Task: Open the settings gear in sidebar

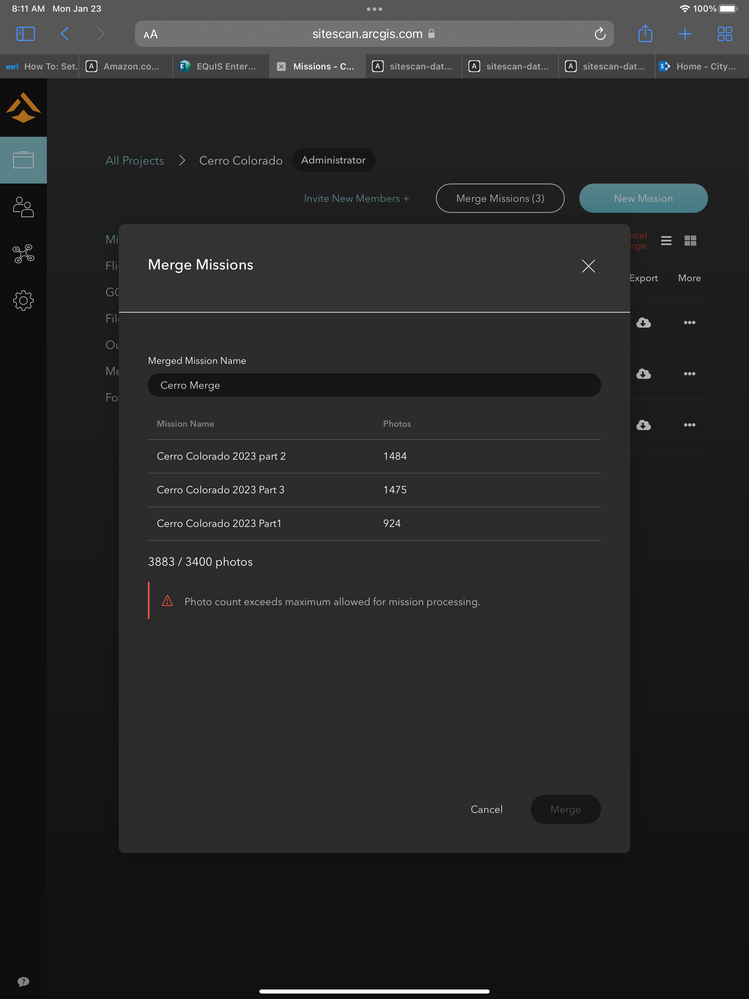Action: (23, 300)
